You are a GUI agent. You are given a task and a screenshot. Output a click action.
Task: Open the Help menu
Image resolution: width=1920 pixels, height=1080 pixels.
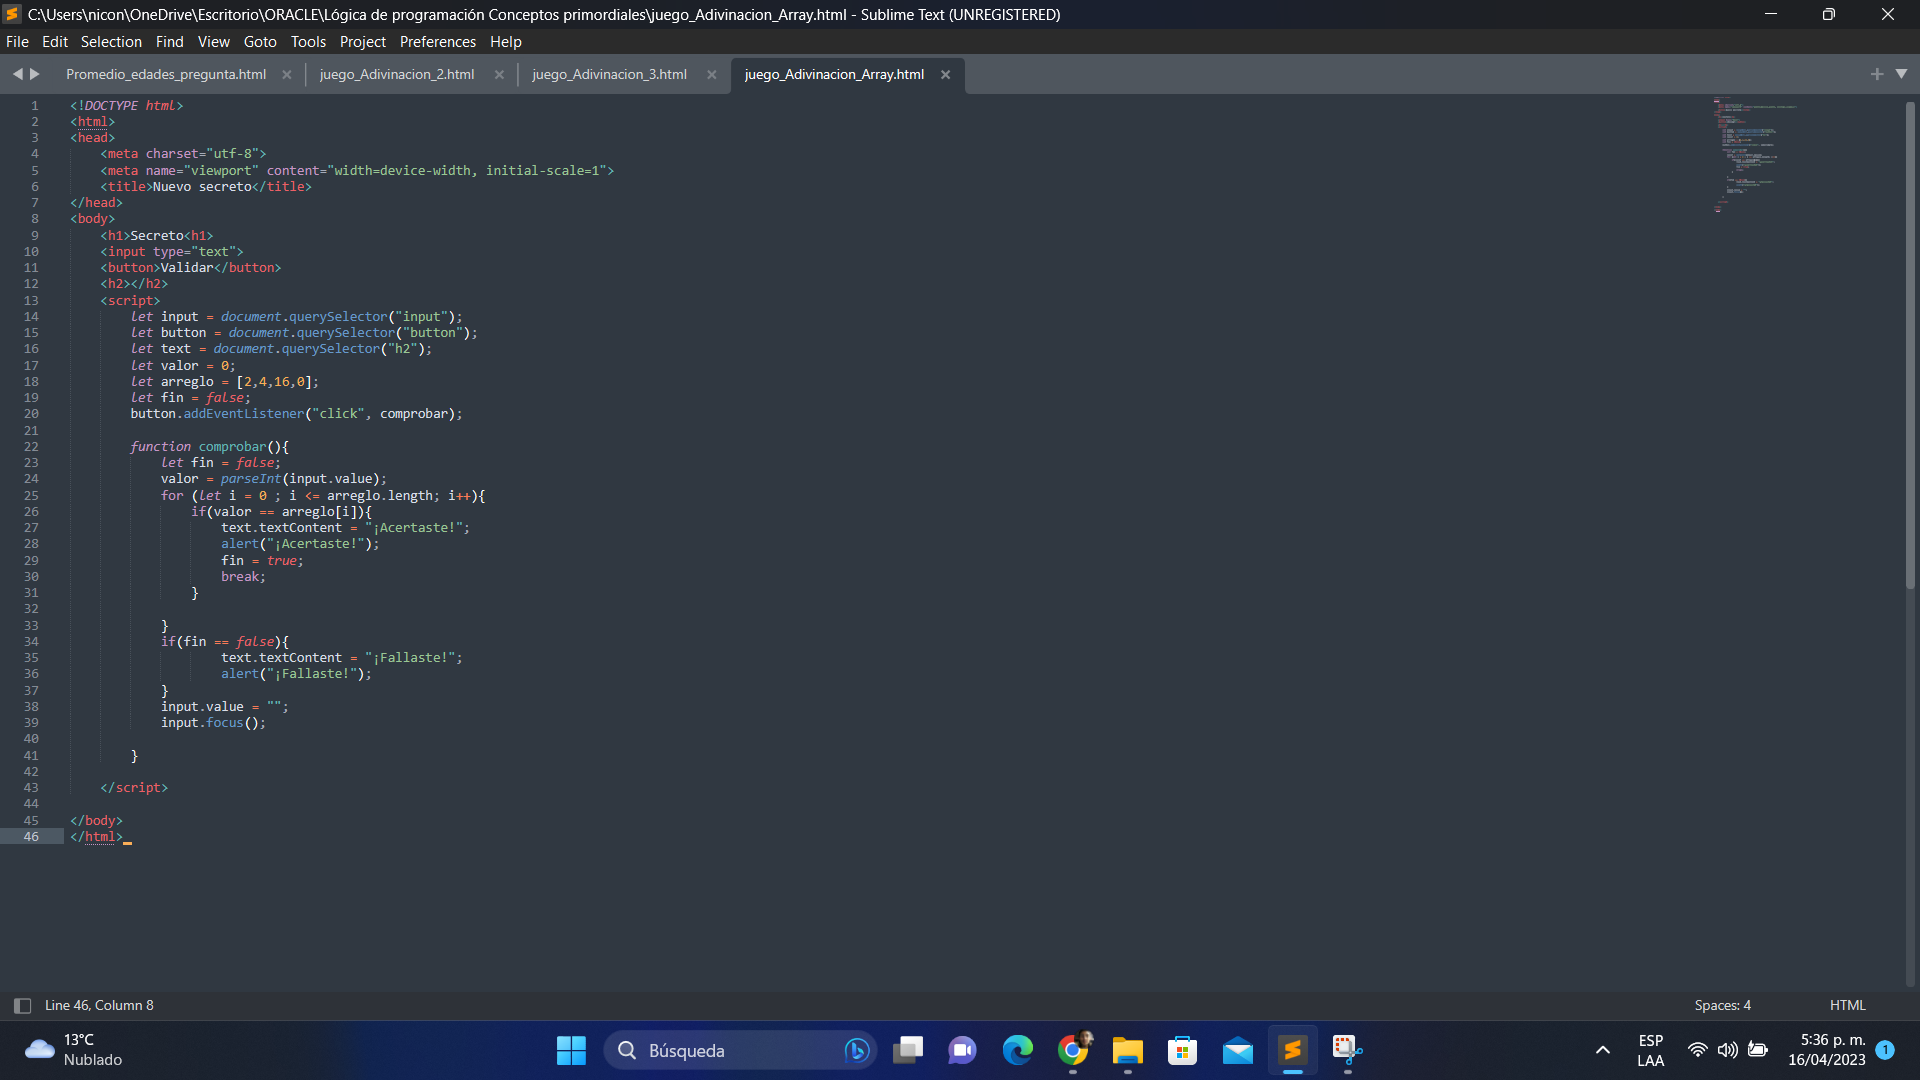[x=506, y=42]
